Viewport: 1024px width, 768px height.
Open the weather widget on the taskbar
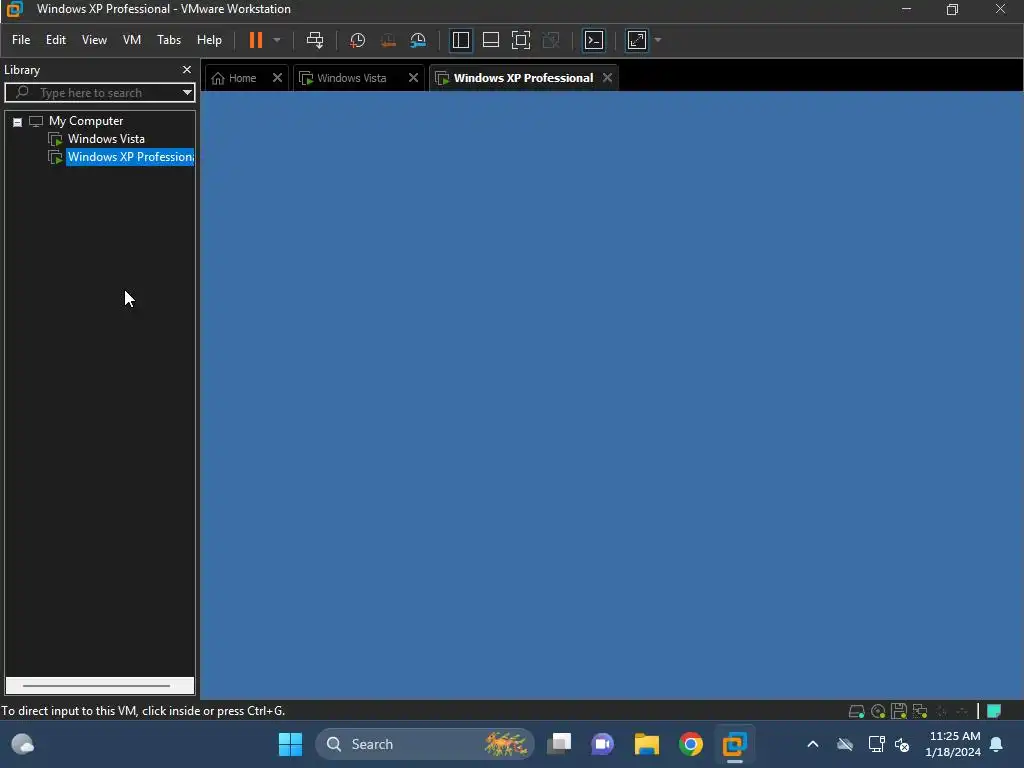coord(23,744)
